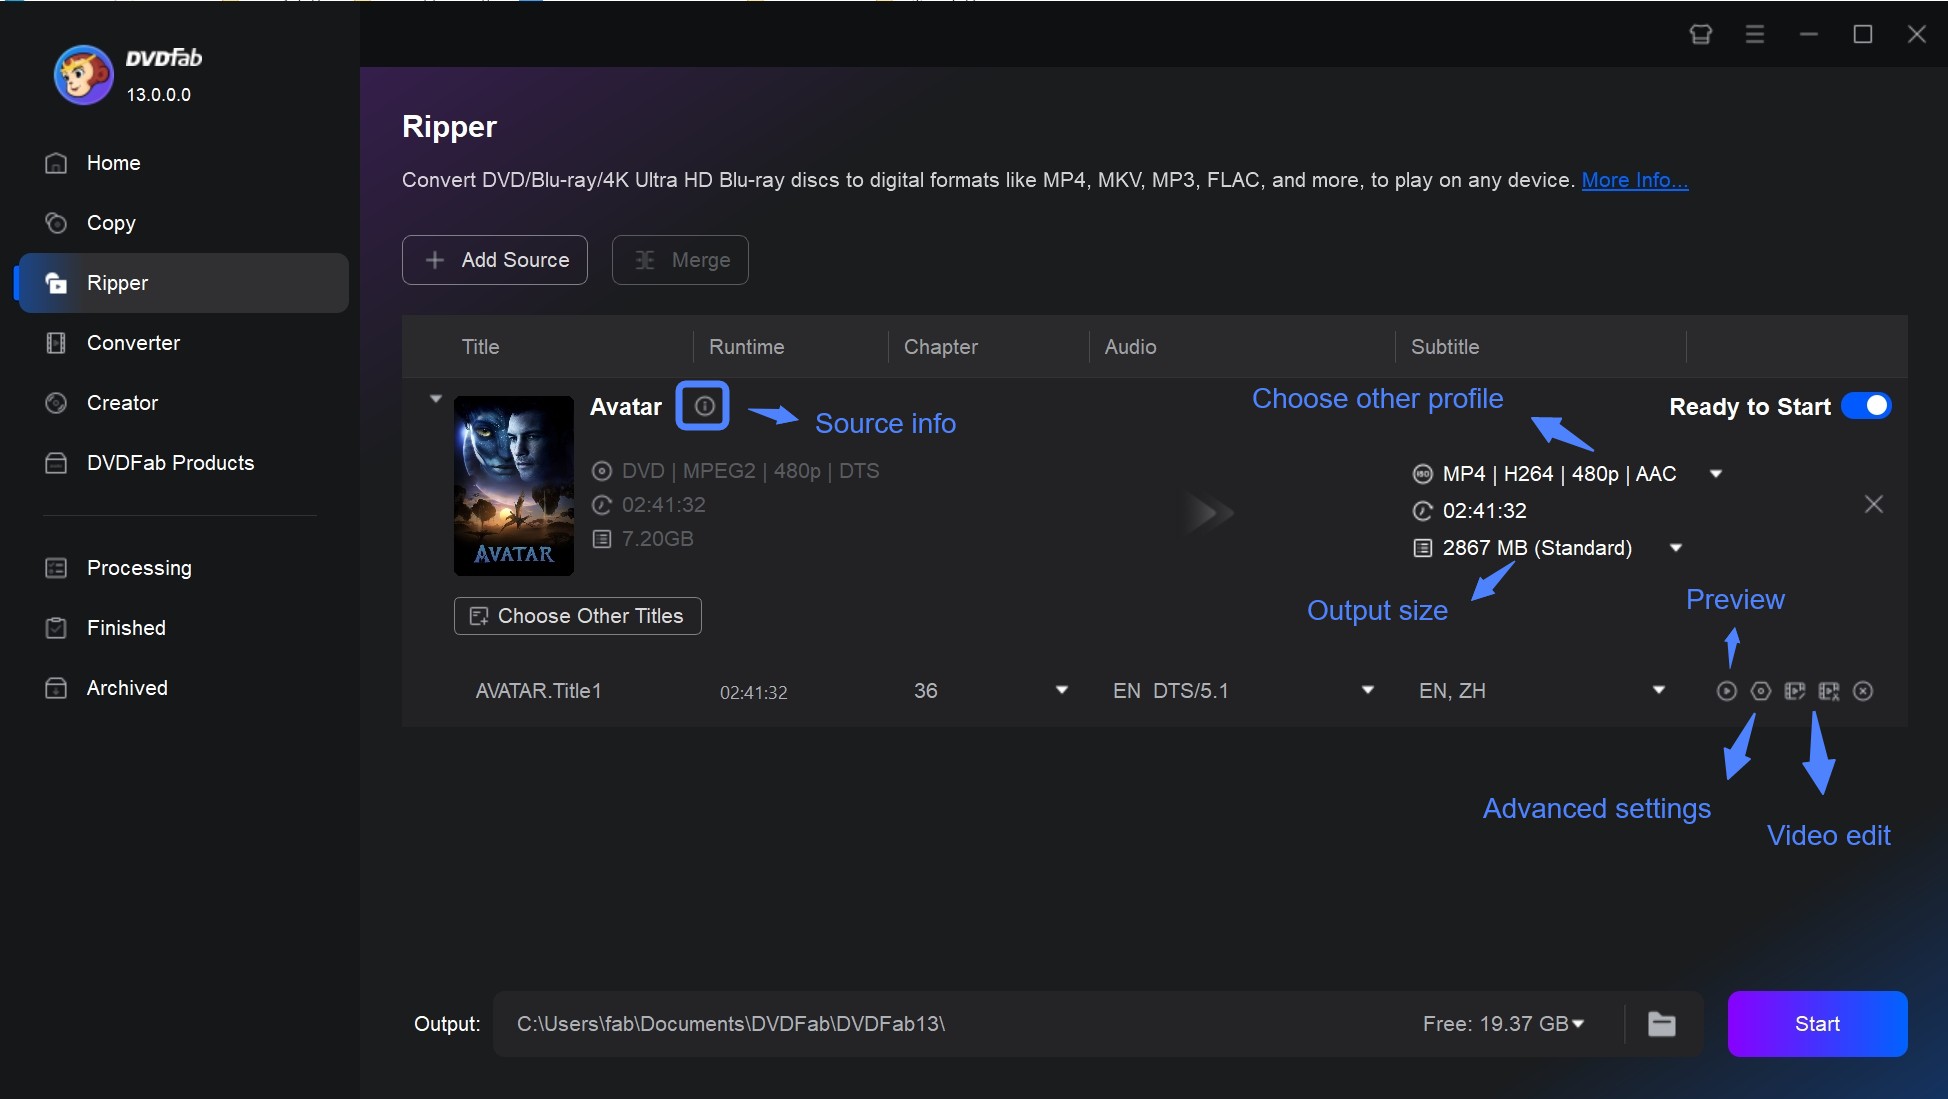Click the More Info link in description
This screenshot has height=1099, width=1948.
pos(1635,178)
